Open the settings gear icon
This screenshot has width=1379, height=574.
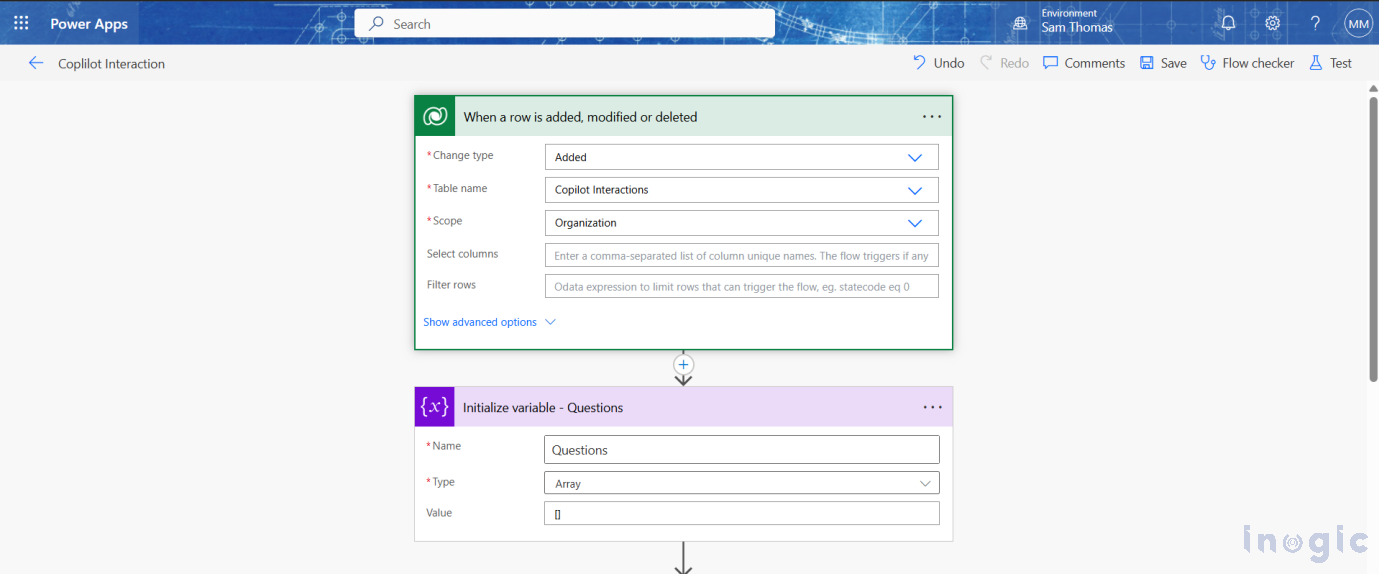[x=1272, y=23]
